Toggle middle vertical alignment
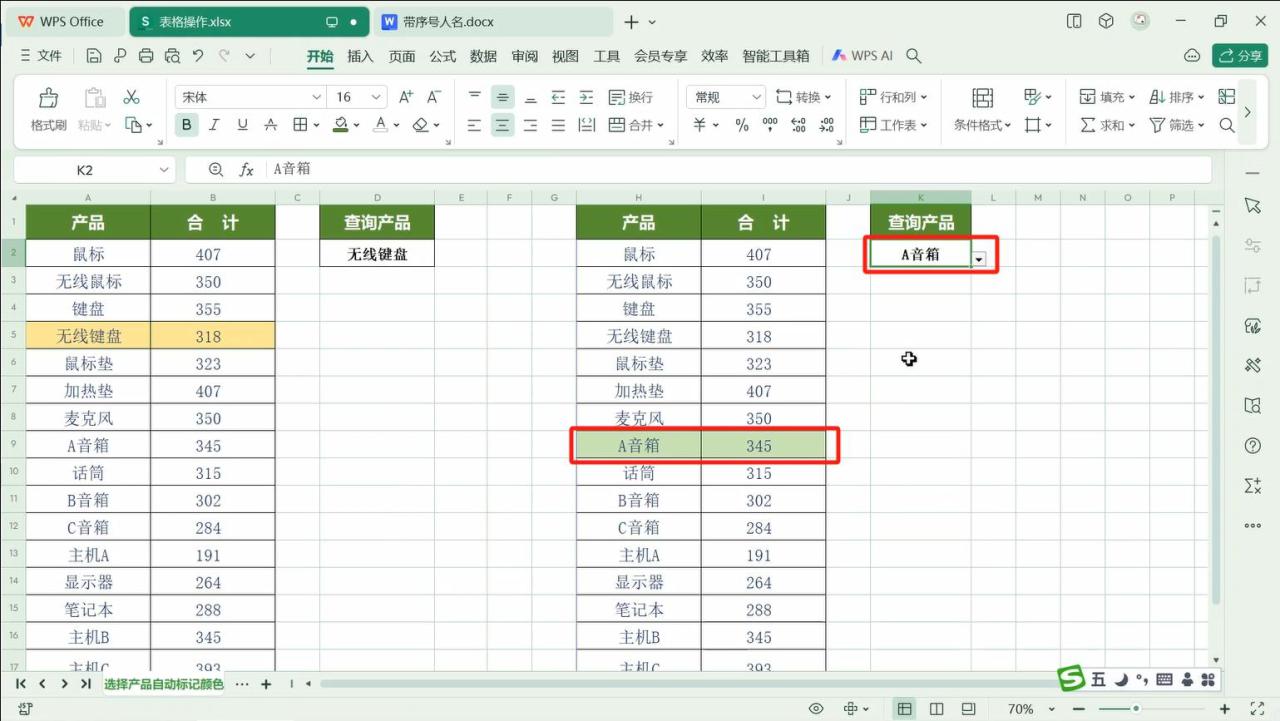This screenshot has height=721, width=1280. (x=502, y=97)
